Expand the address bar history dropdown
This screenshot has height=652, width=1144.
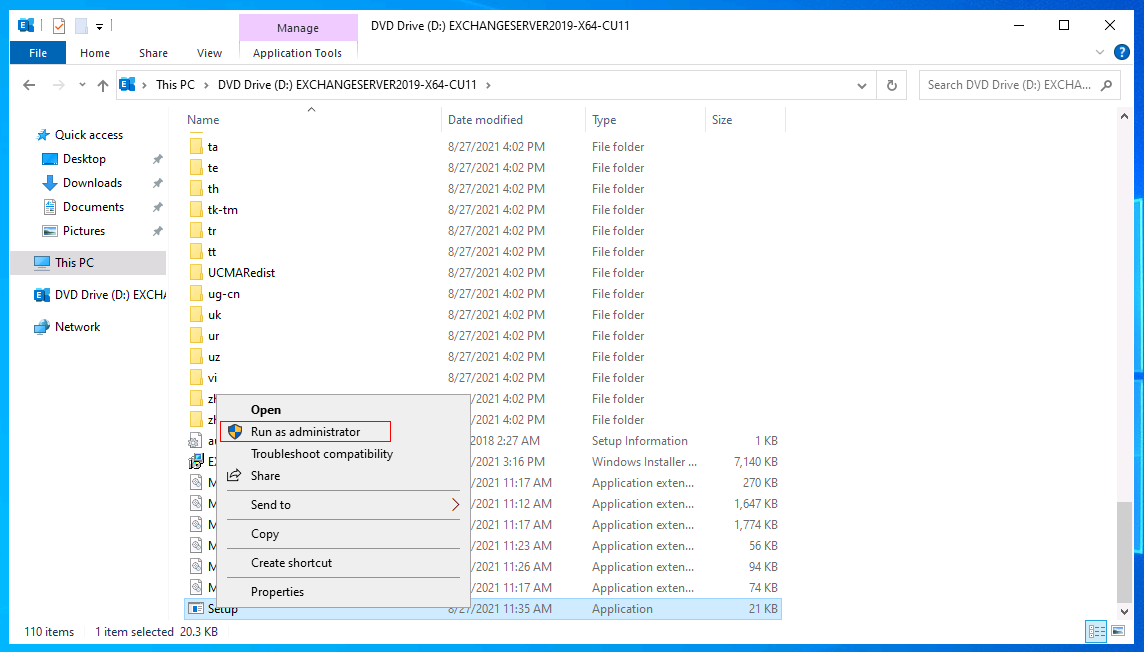(x=862, y=85)
